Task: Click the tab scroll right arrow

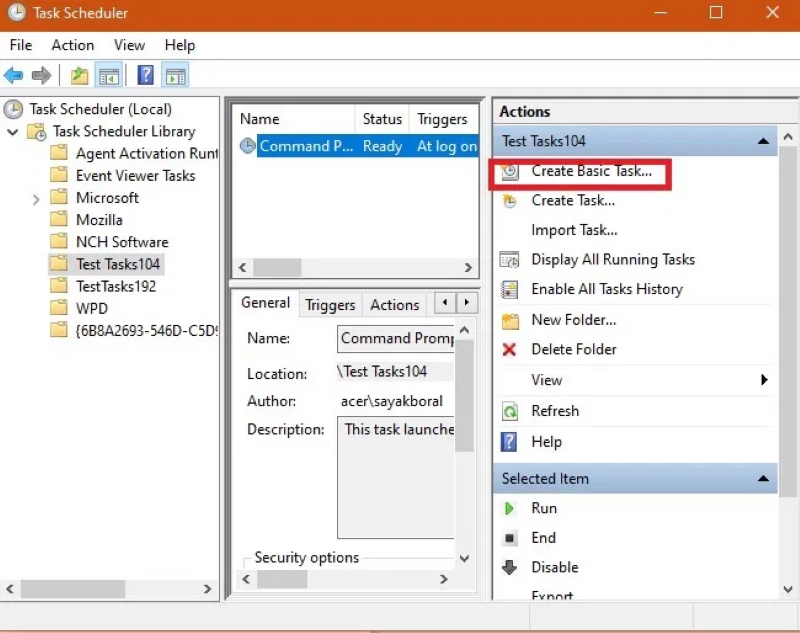Action: pos(466,303)
